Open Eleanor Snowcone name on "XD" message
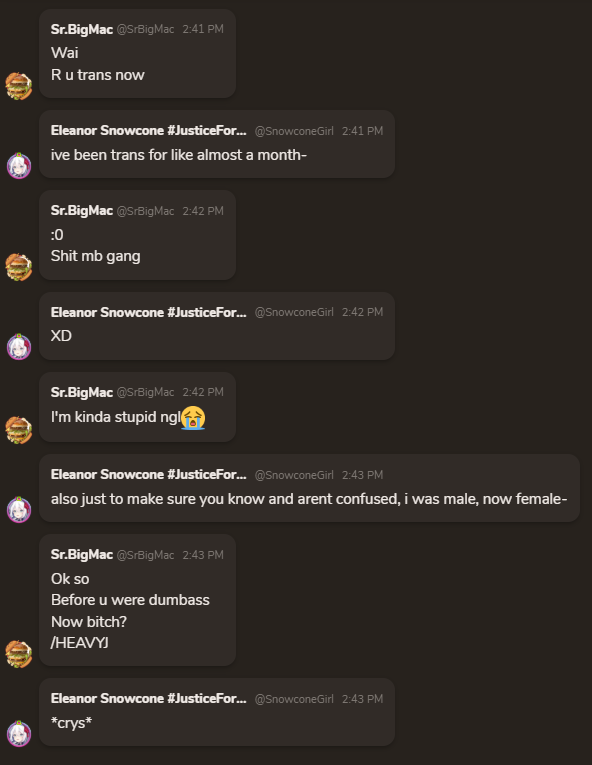This screenshot has height=765, width=592. click(148, 312)
